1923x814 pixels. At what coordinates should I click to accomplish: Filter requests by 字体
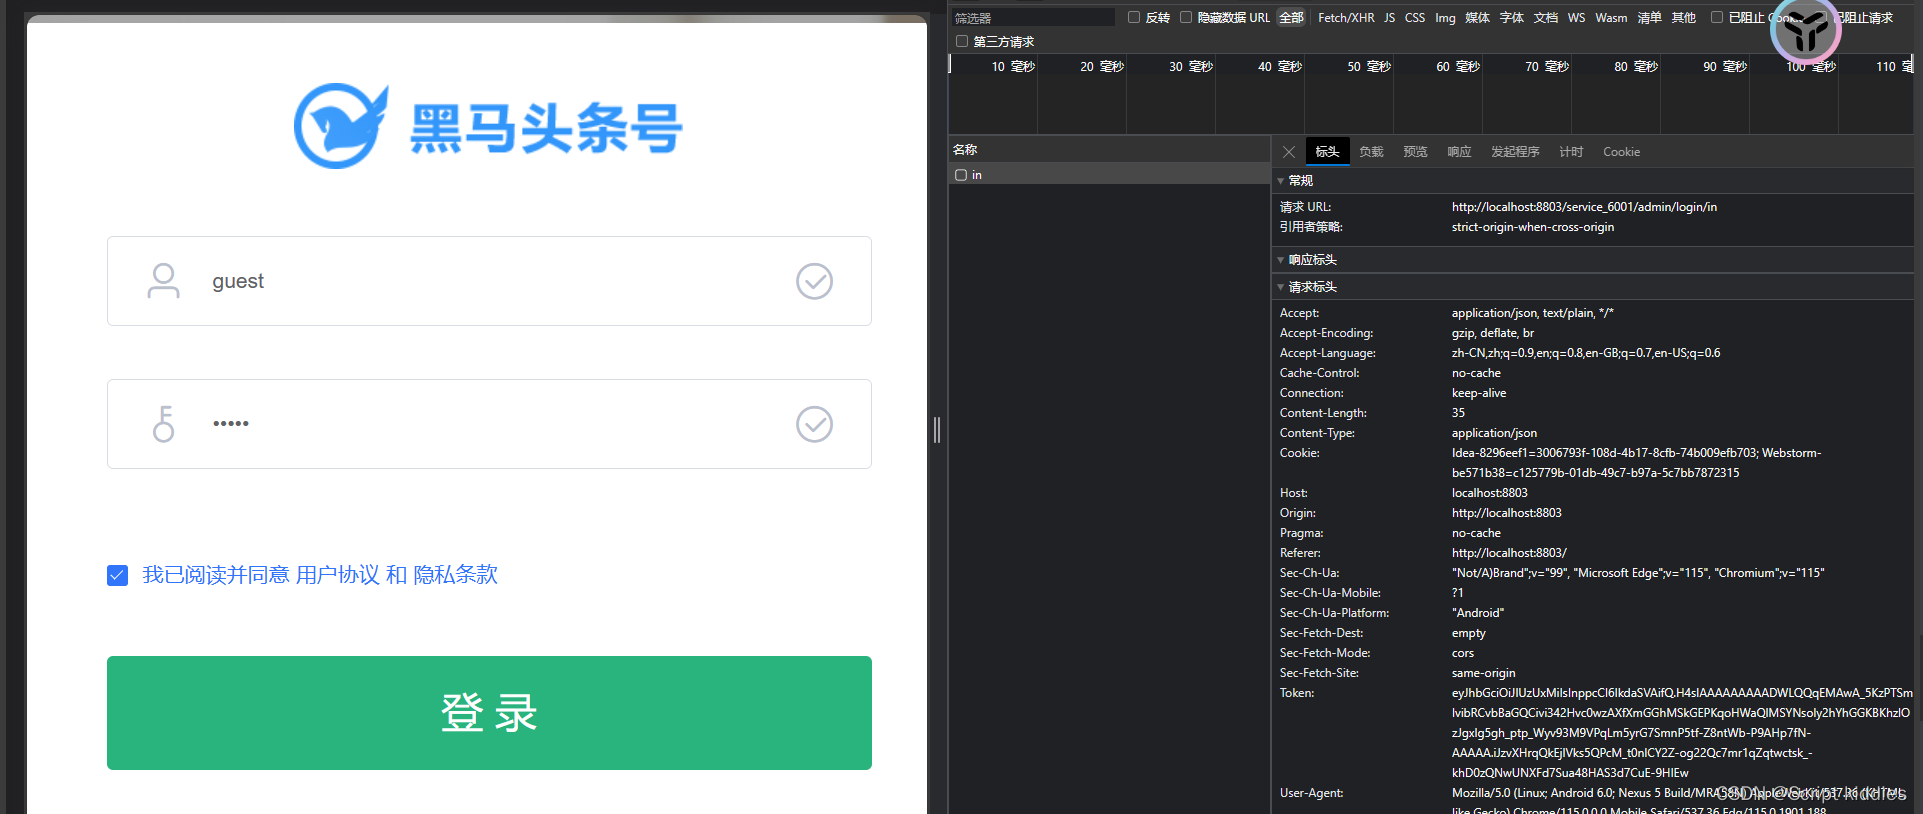[1512, 17]
